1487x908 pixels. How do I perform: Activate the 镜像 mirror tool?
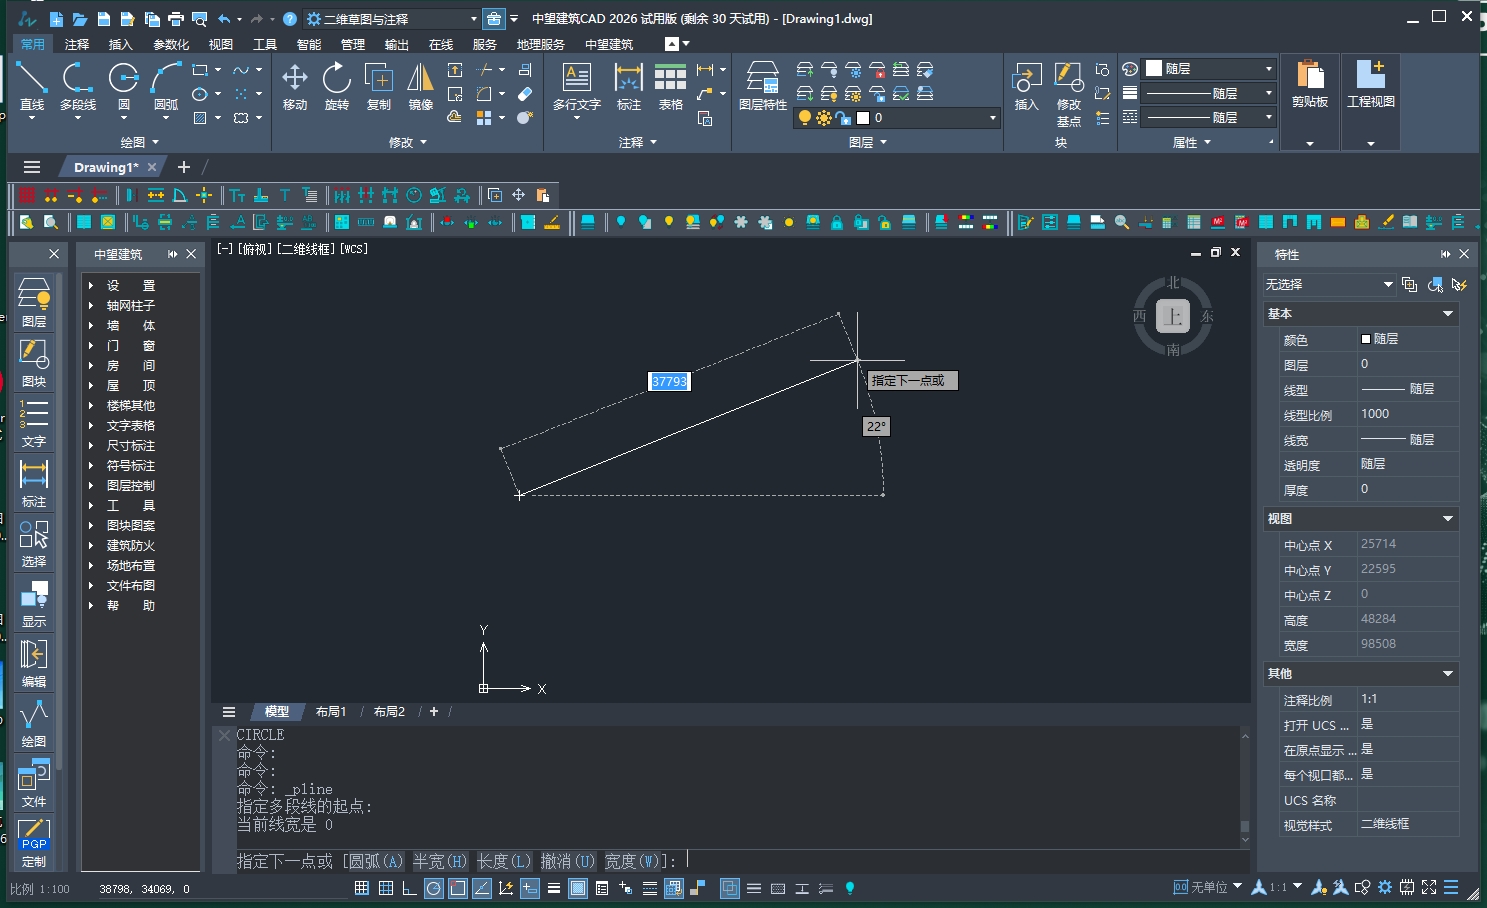[x=421, y=86]
